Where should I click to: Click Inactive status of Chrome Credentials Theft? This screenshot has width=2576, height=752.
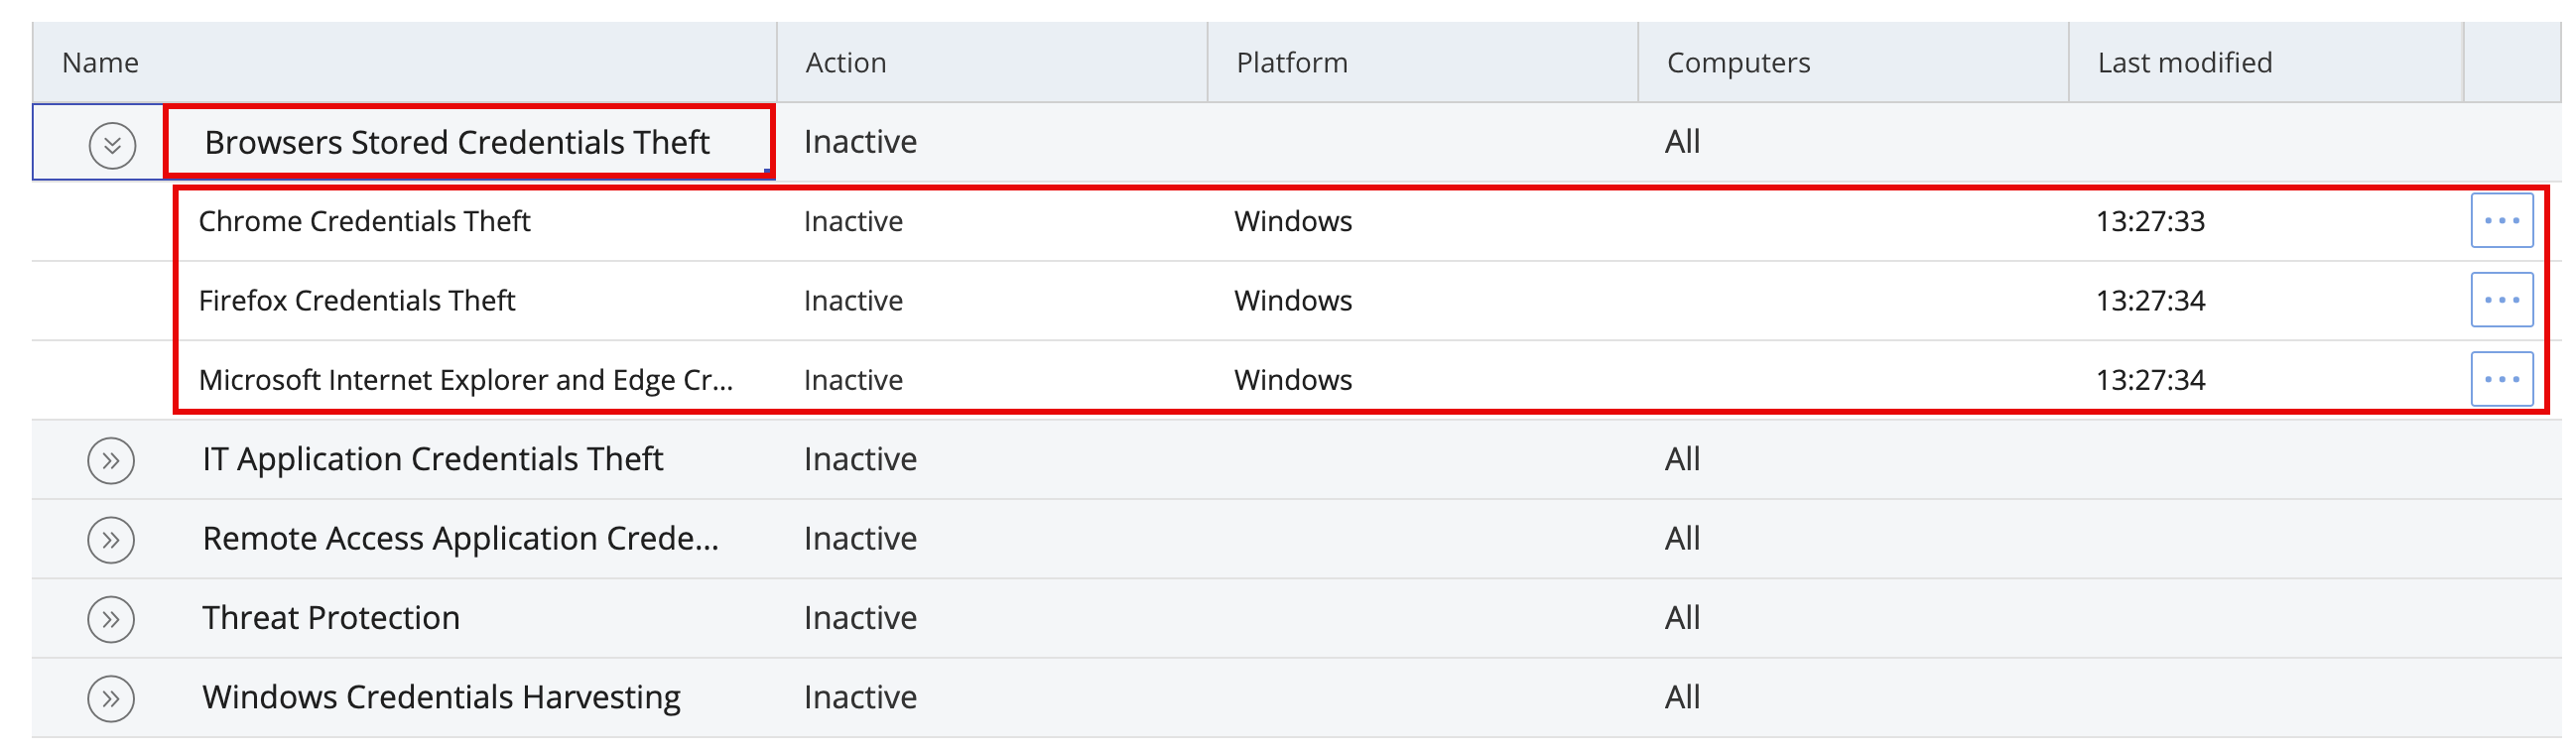click(852, 220)
